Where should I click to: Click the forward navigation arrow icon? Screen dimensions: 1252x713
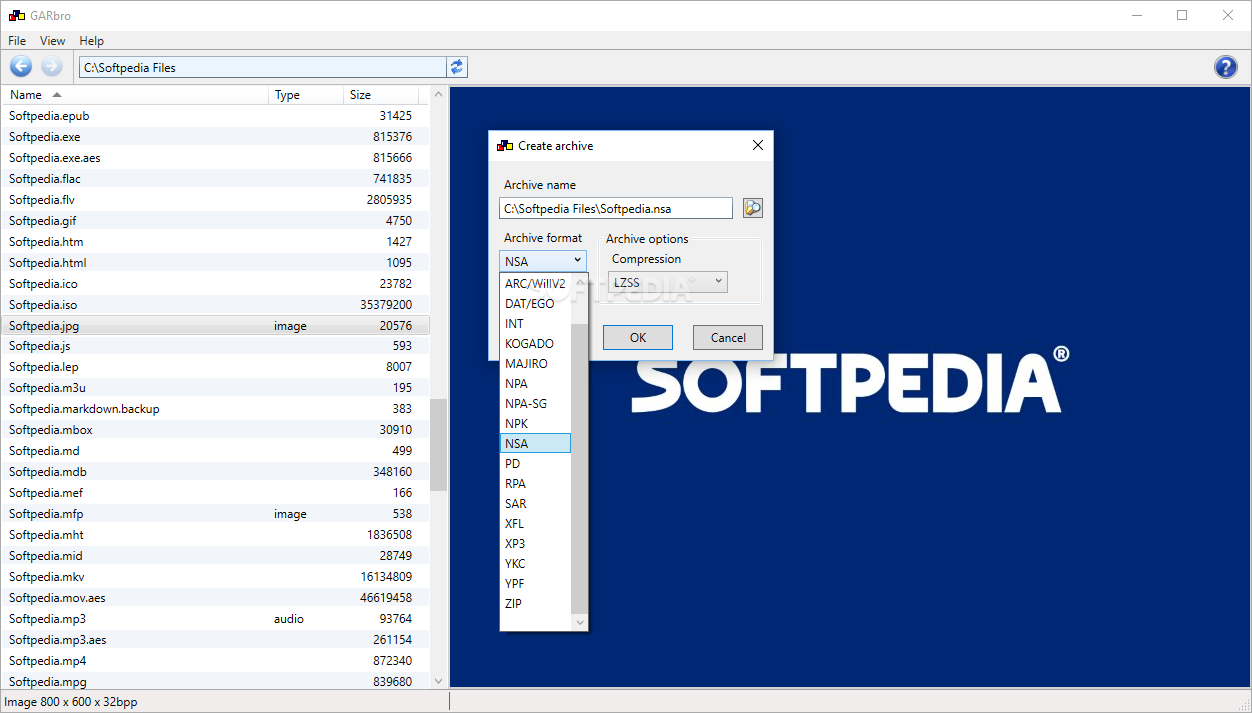pos(51,67)
